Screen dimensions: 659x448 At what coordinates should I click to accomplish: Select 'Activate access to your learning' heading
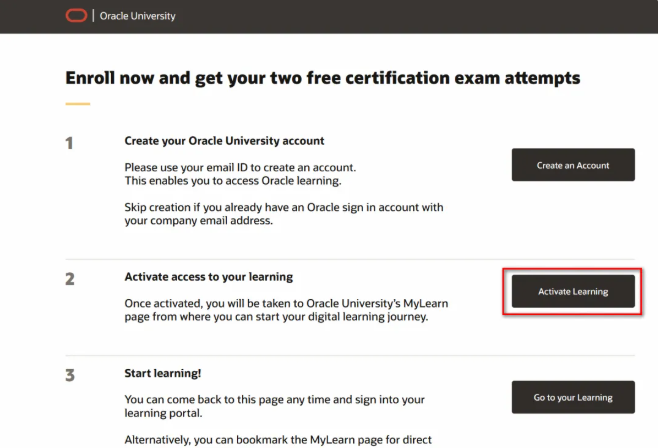[x=208, y=277]
